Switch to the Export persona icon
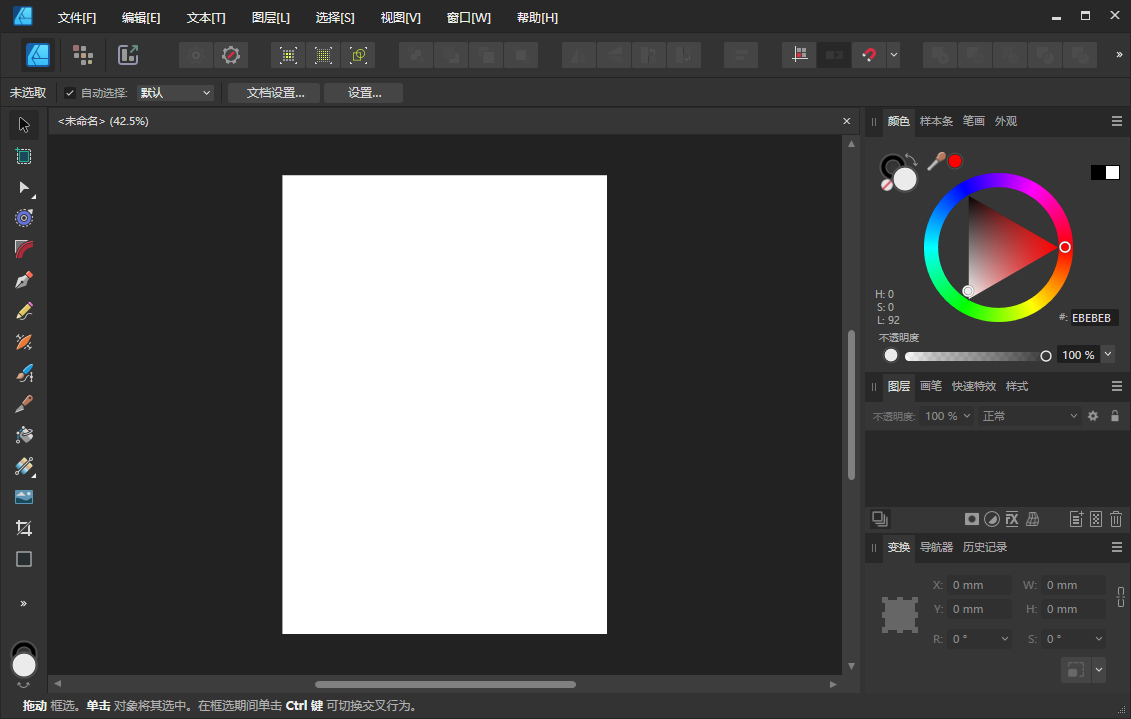1131x719 pixels. [128, 55]
